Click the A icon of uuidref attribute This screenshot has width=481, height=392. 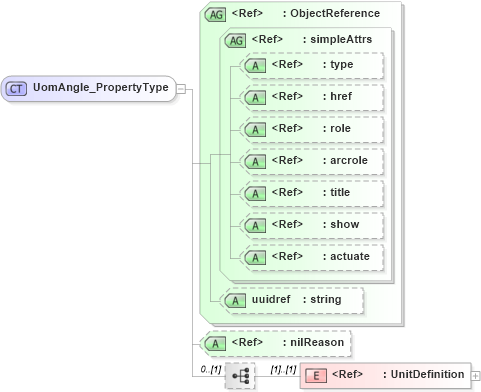(236, 301)
